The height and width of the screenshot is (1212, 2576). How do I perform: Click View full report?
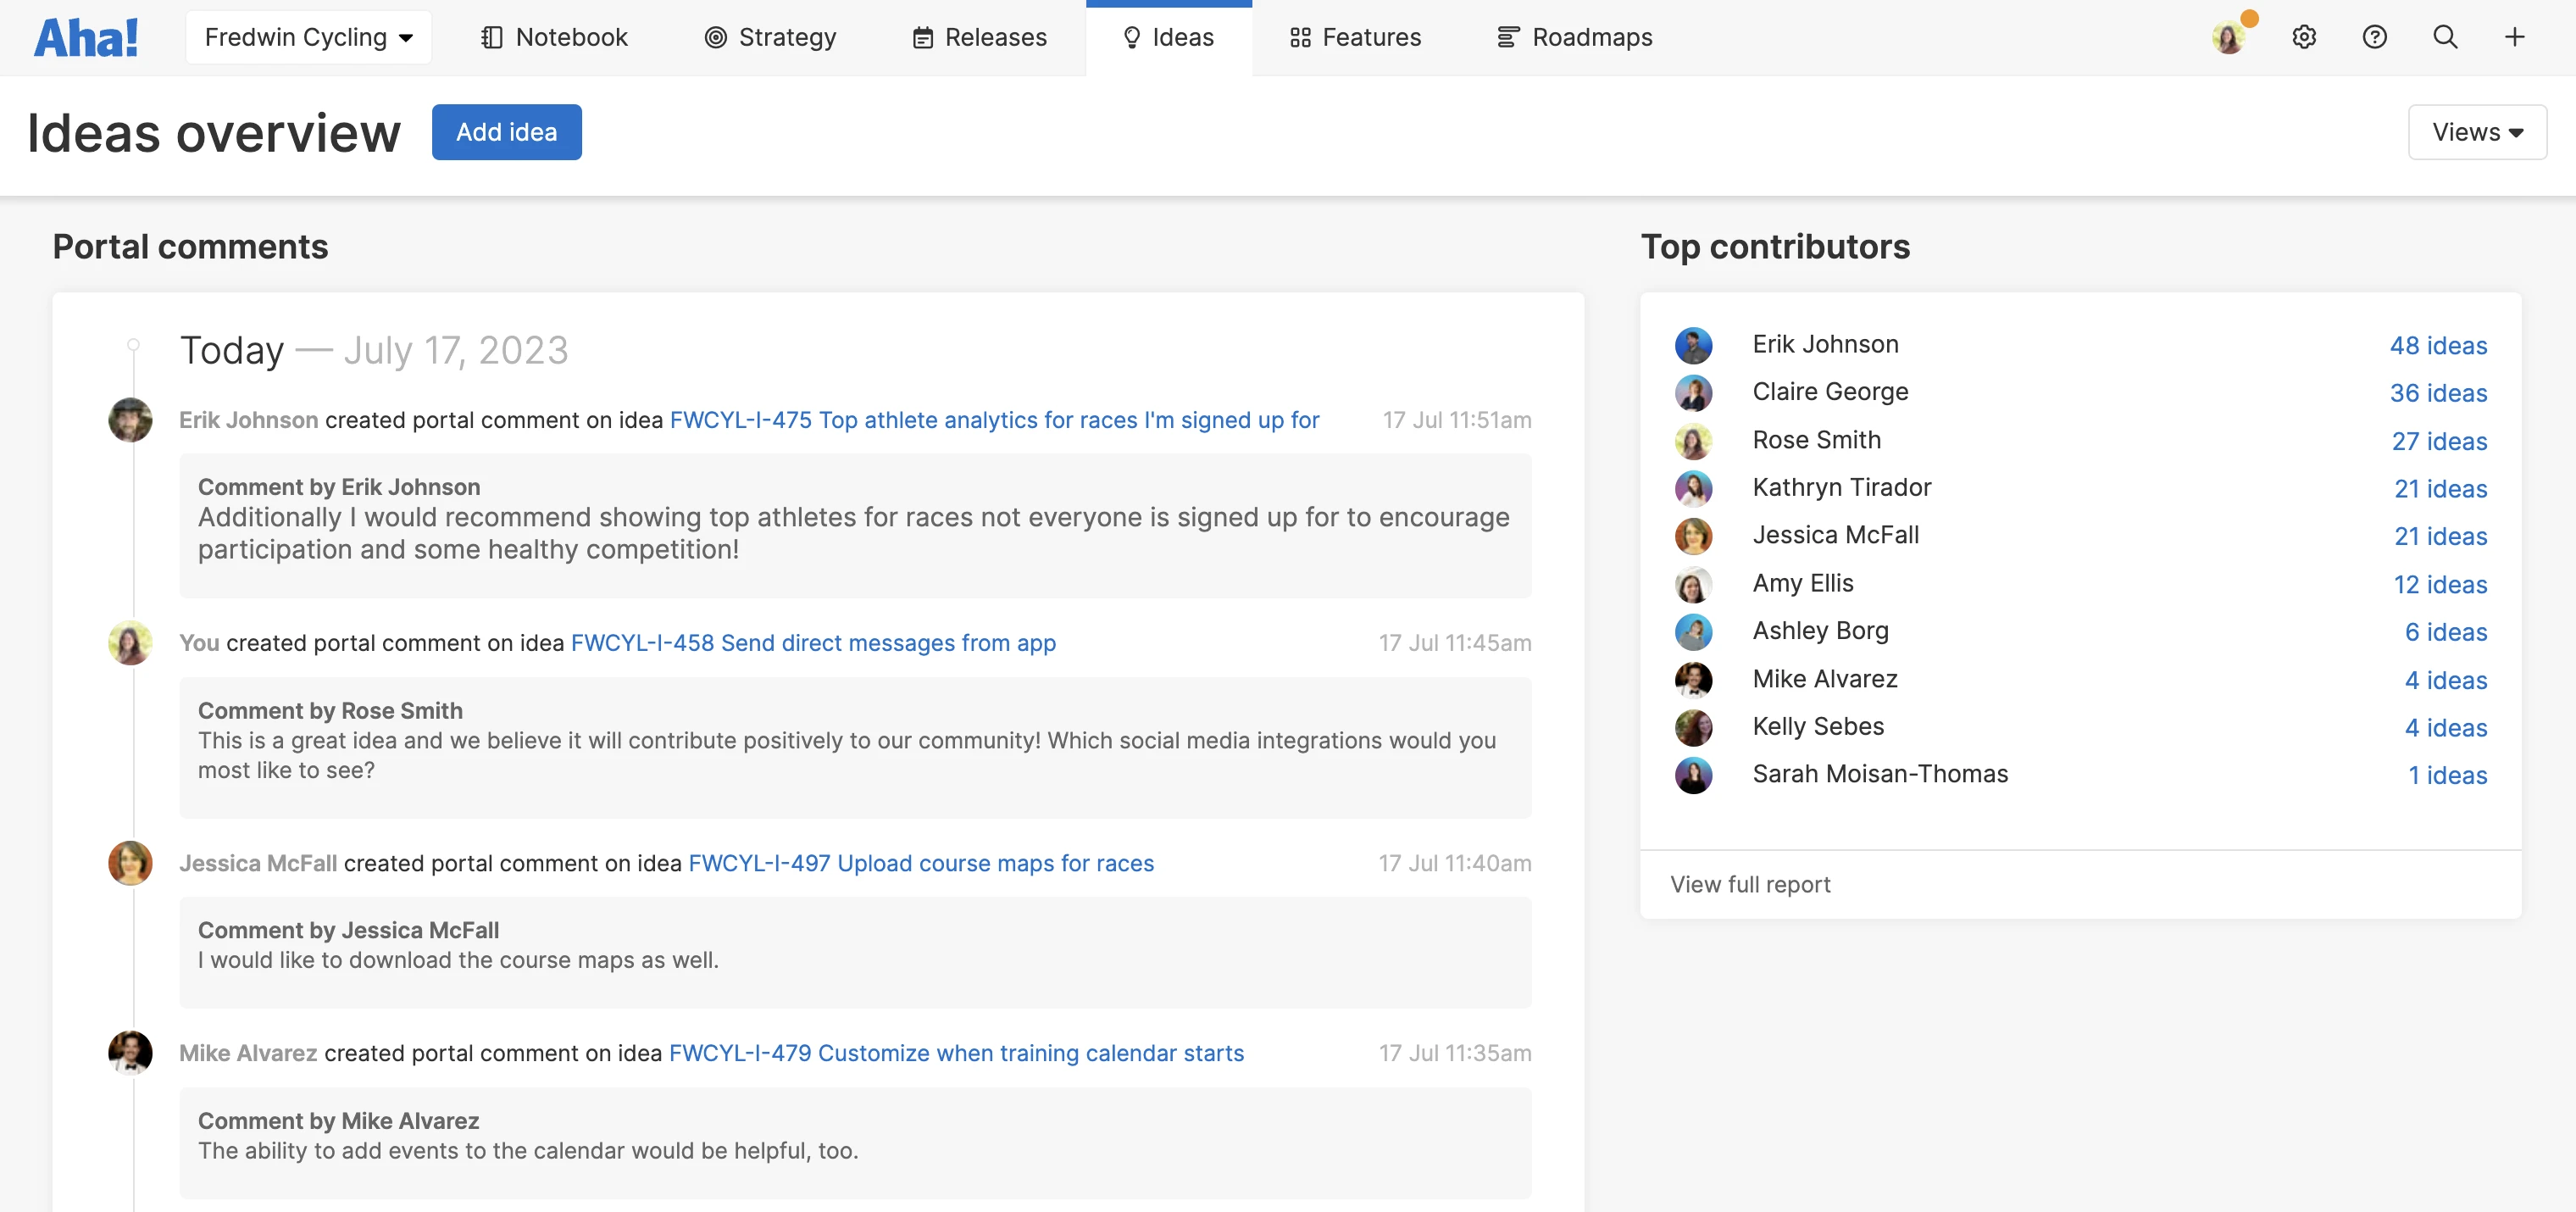tap(1750, 884)
